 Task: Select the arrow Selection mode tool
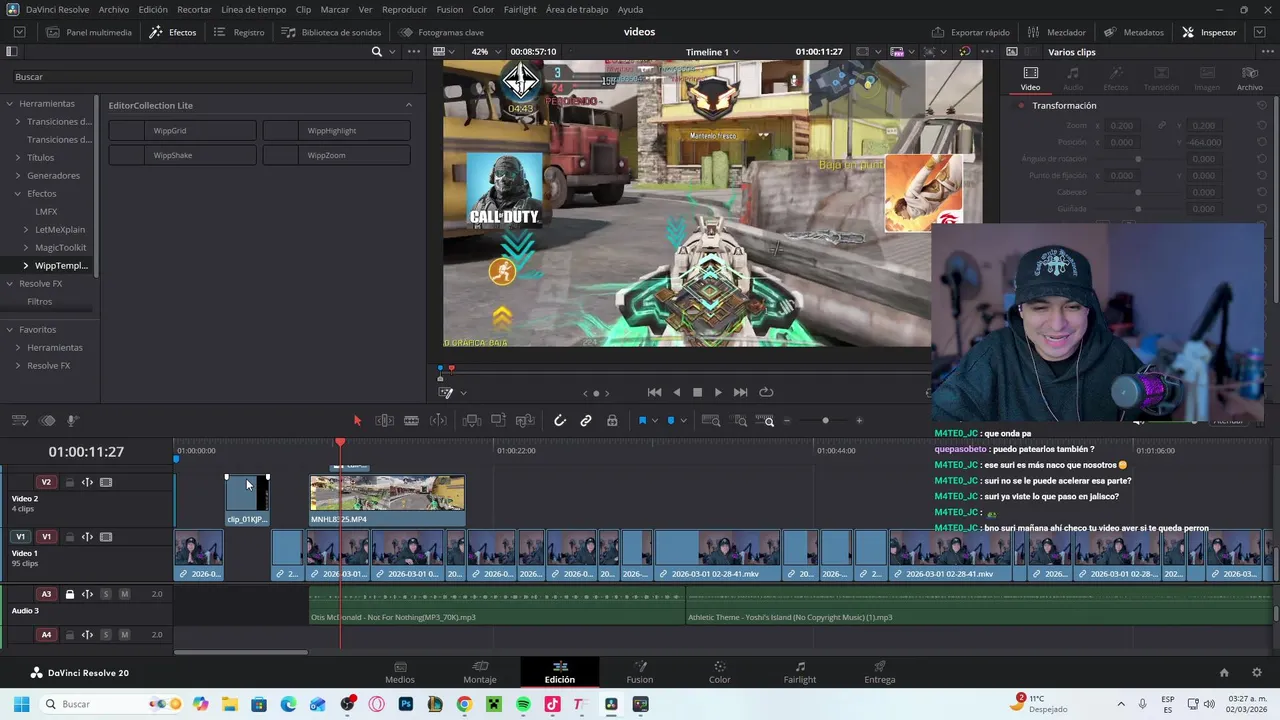(357, 421)
